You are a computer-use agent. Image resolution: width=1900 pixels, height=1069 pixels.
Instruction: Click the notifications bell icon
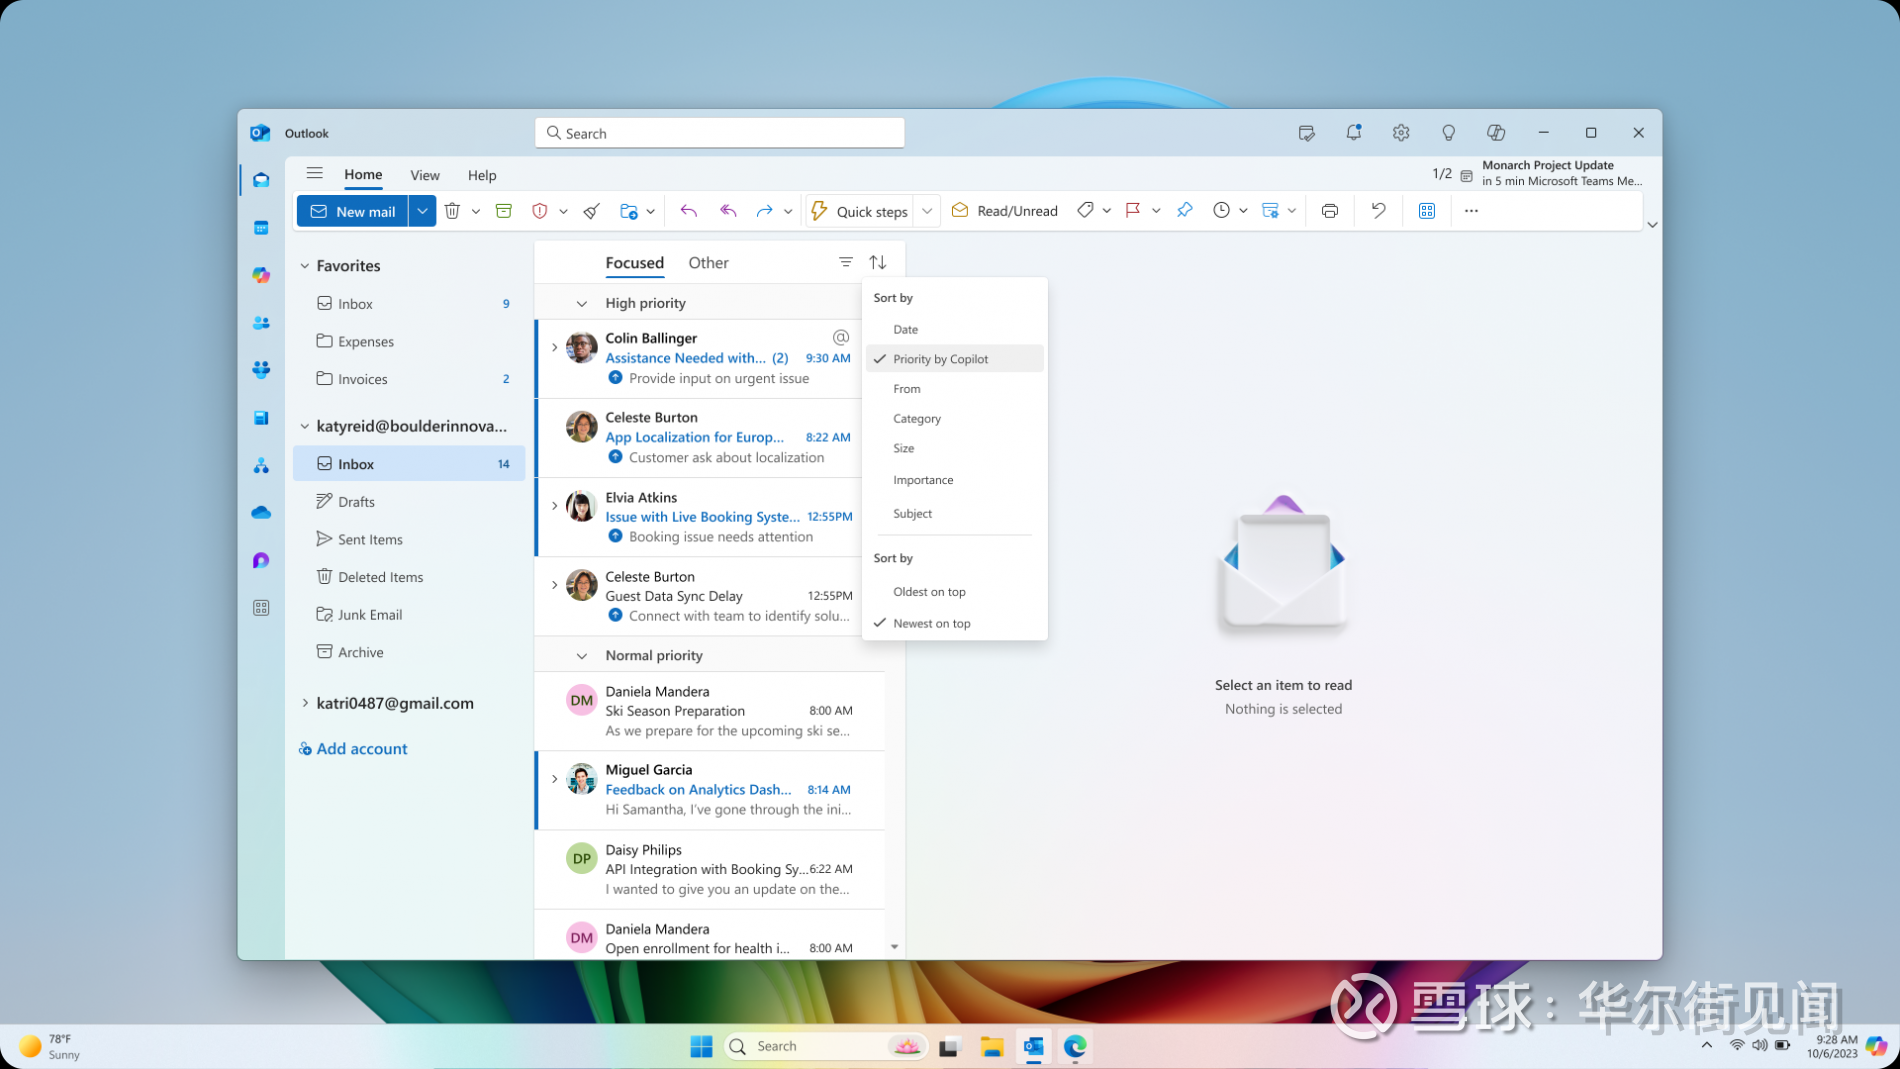pyautogui.click(x=1353, y=133)
